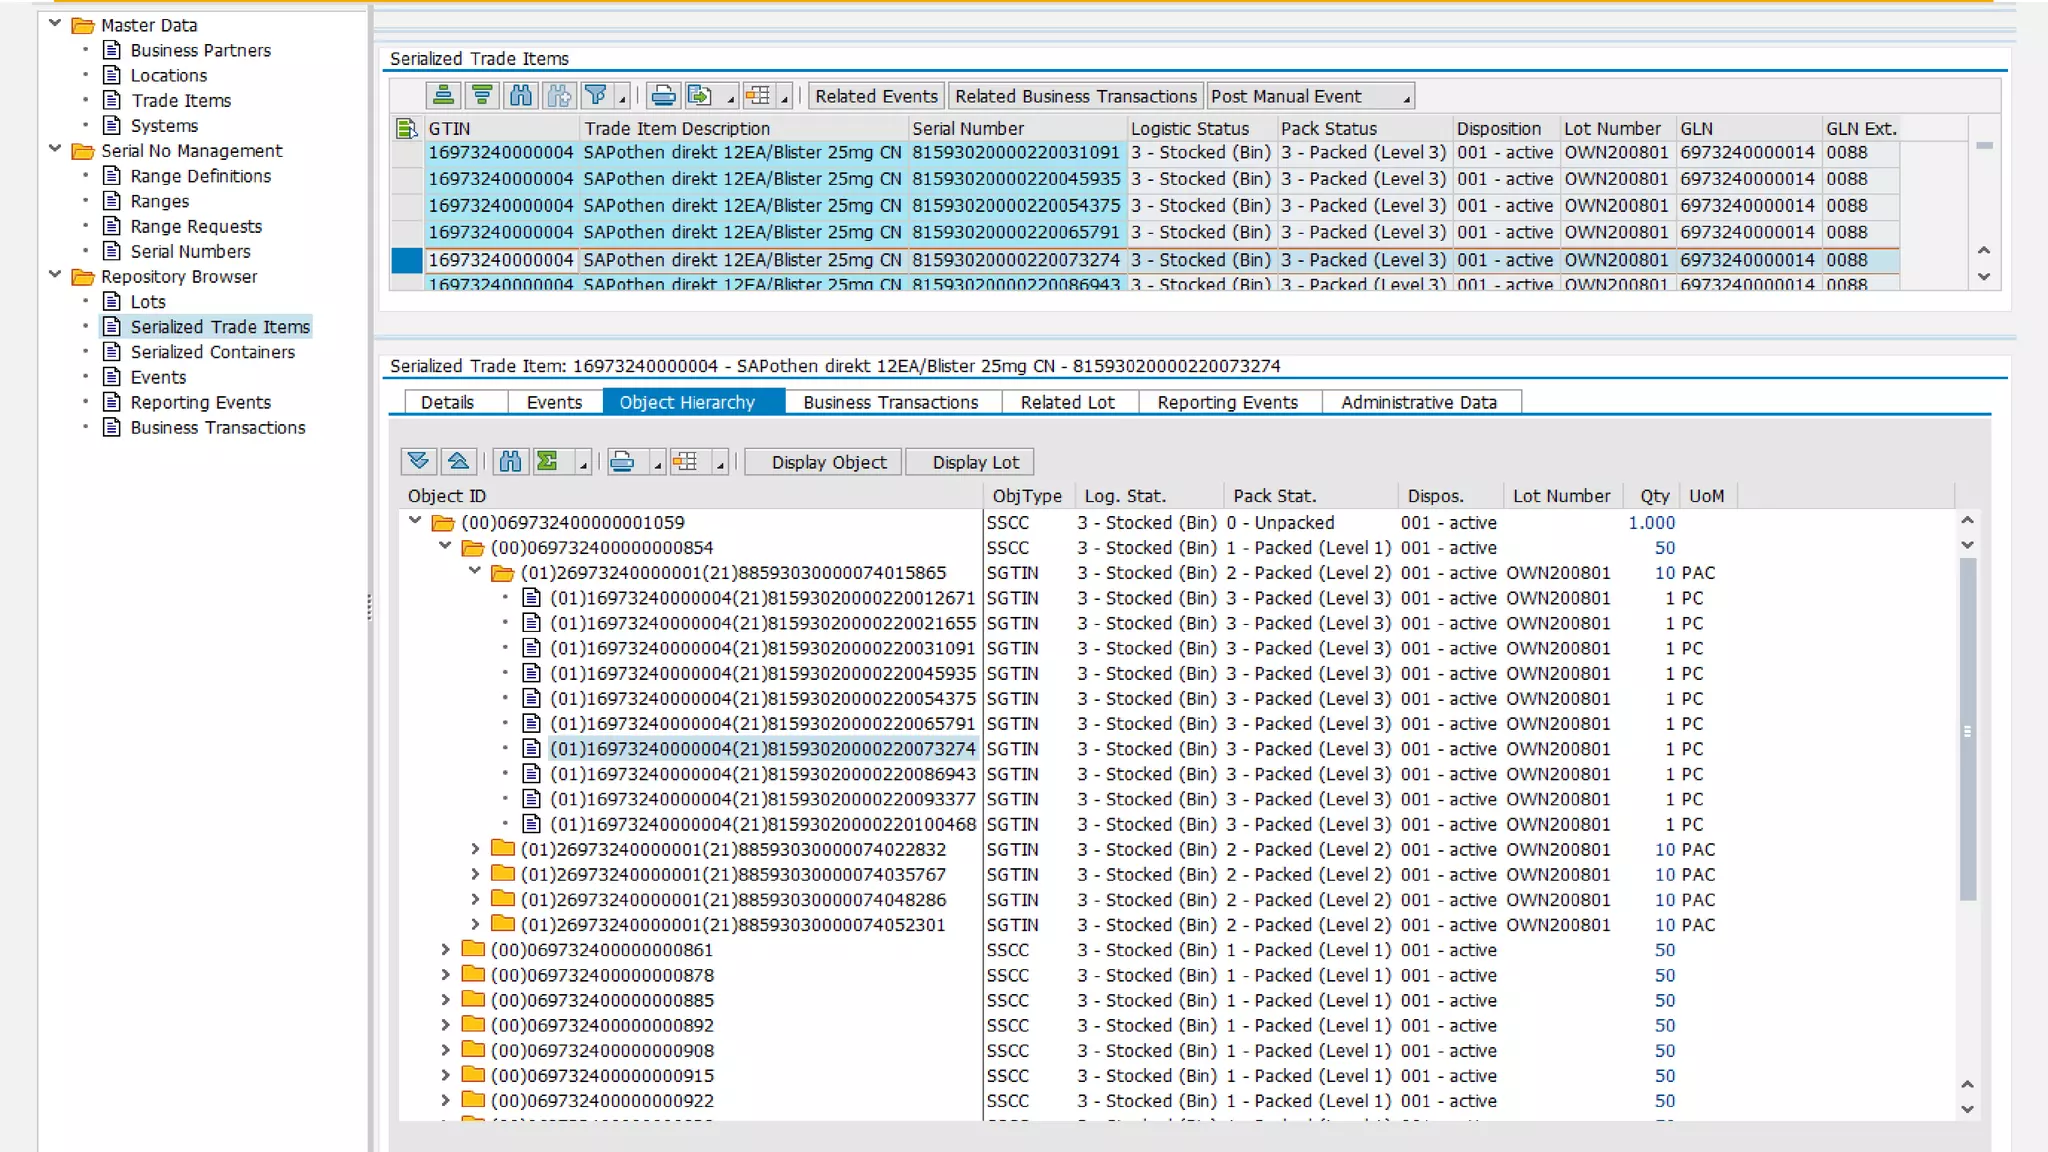Click the Display Lot button
Viewport: 2048px width, 1152px height.
pyautogui.click(x=975, y=462)
